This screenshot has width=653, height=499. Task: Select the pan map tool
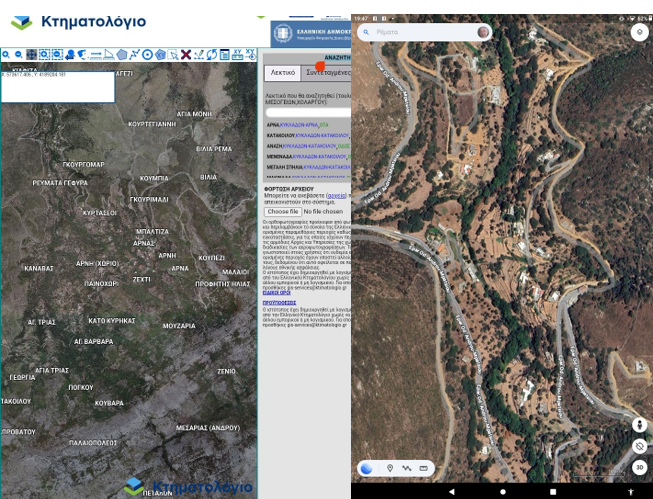tap(32, 55)
